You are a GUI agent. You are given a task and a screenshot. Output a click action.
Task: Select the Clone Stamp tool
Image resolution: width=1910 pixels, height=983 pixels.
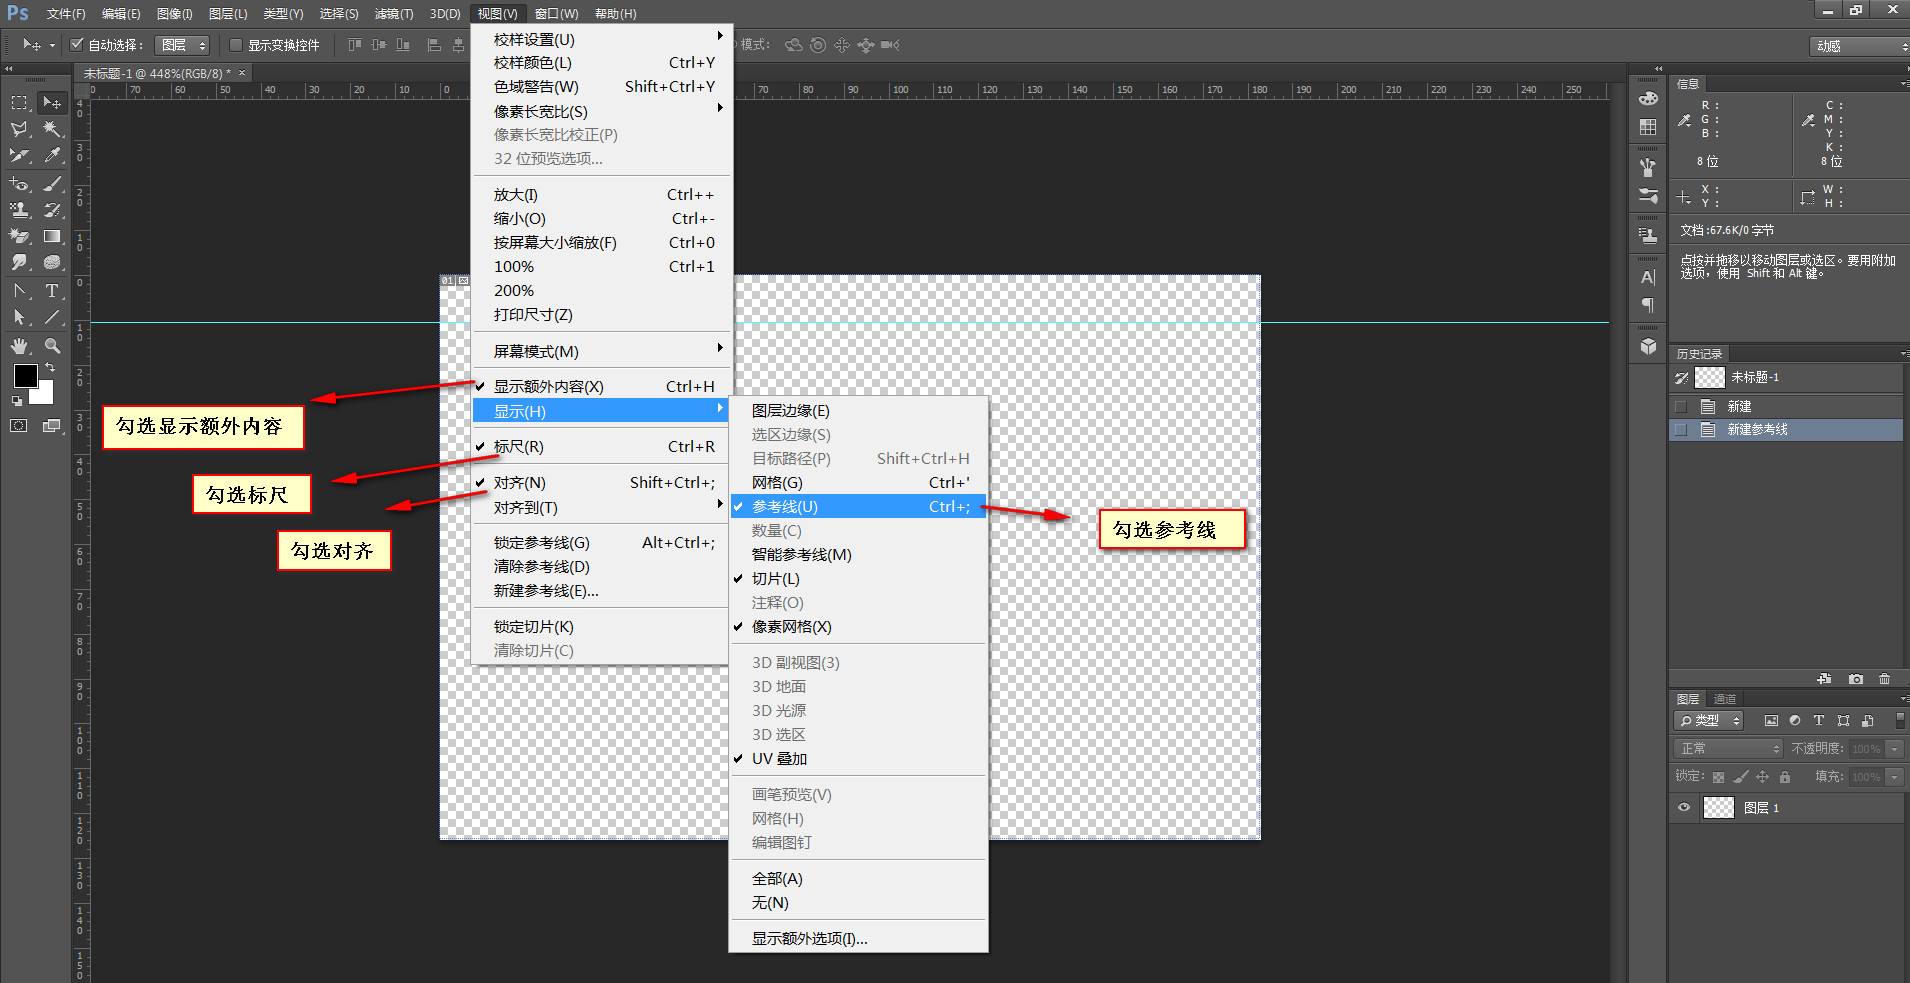(20, 210)
